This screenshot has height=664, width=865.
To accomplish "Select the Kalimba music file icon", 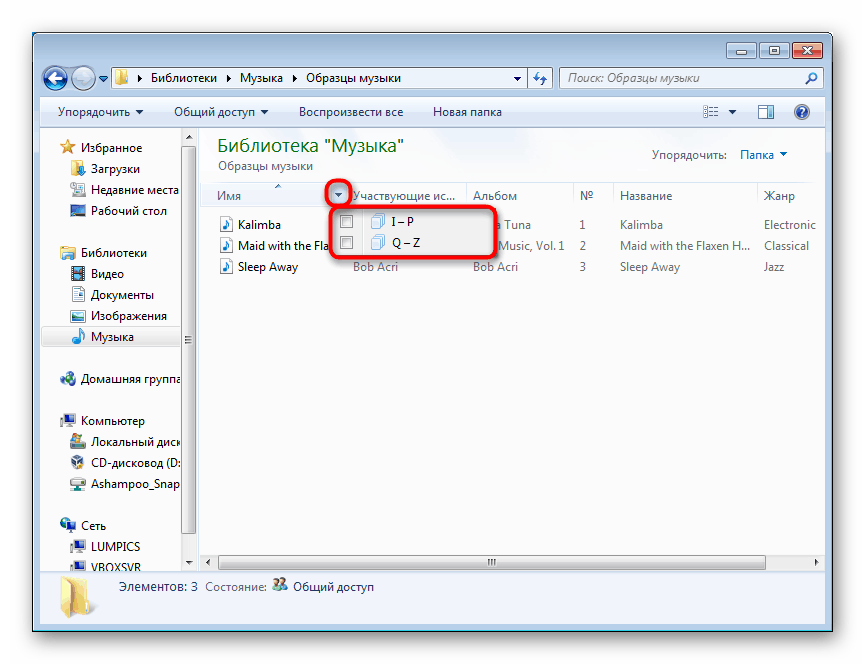I will tap(226, 224).
